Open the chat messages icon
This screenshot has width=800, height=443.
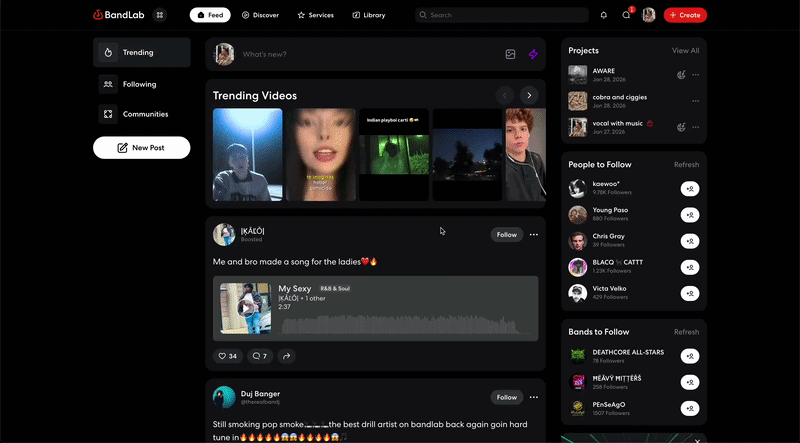626,15
